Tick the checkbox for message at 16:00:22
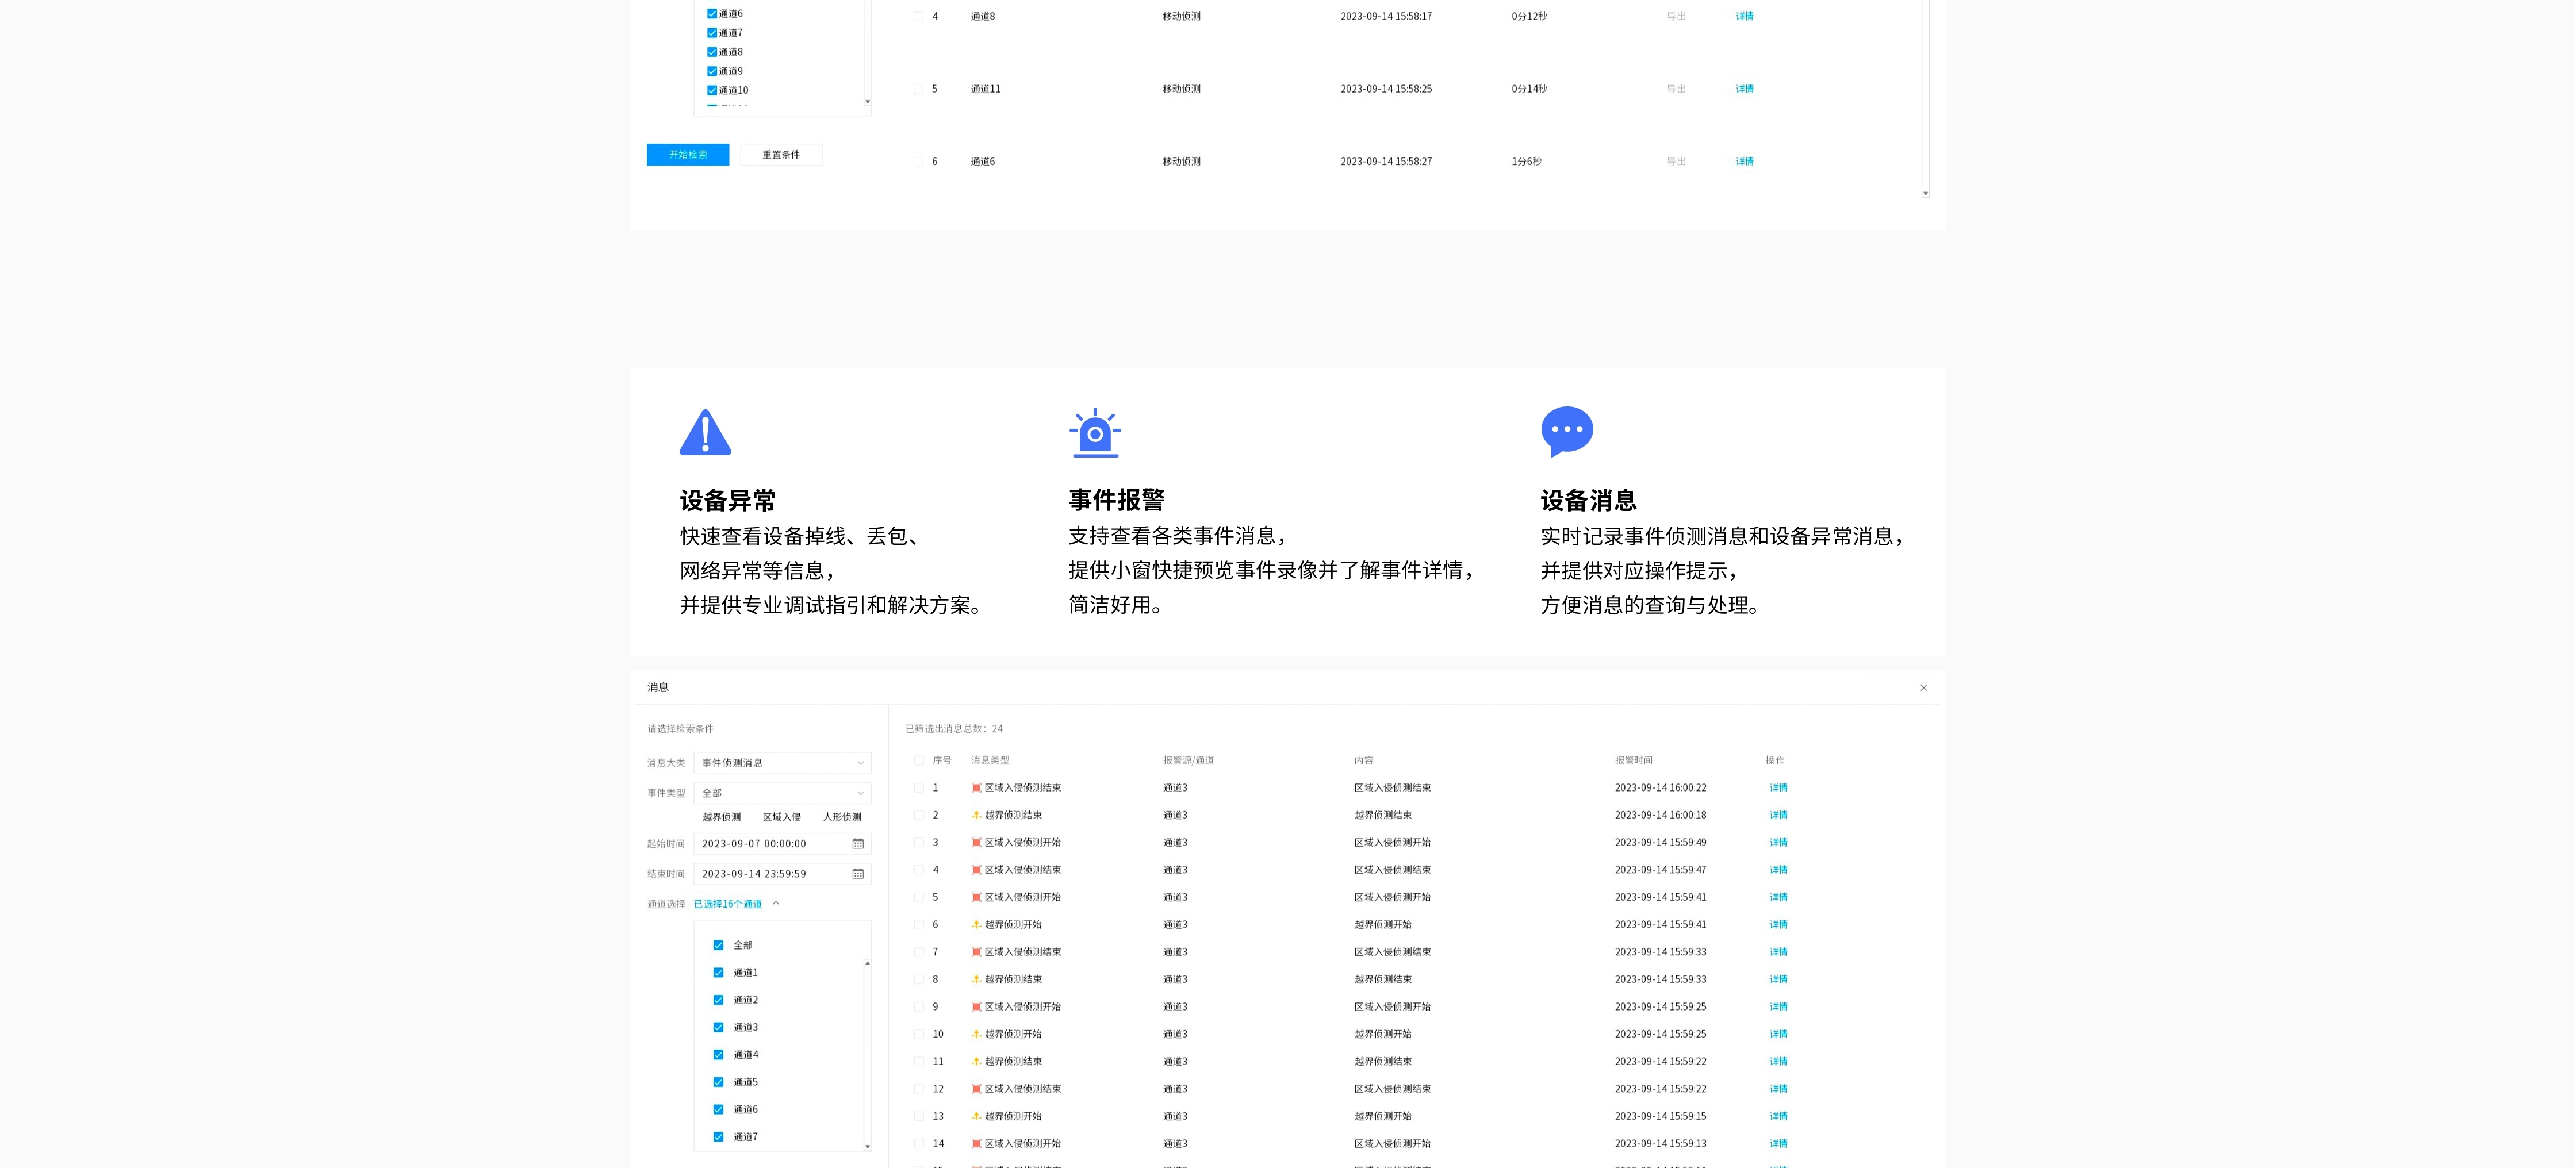Screen dimensions: 2576x1168 click(919, 788)
